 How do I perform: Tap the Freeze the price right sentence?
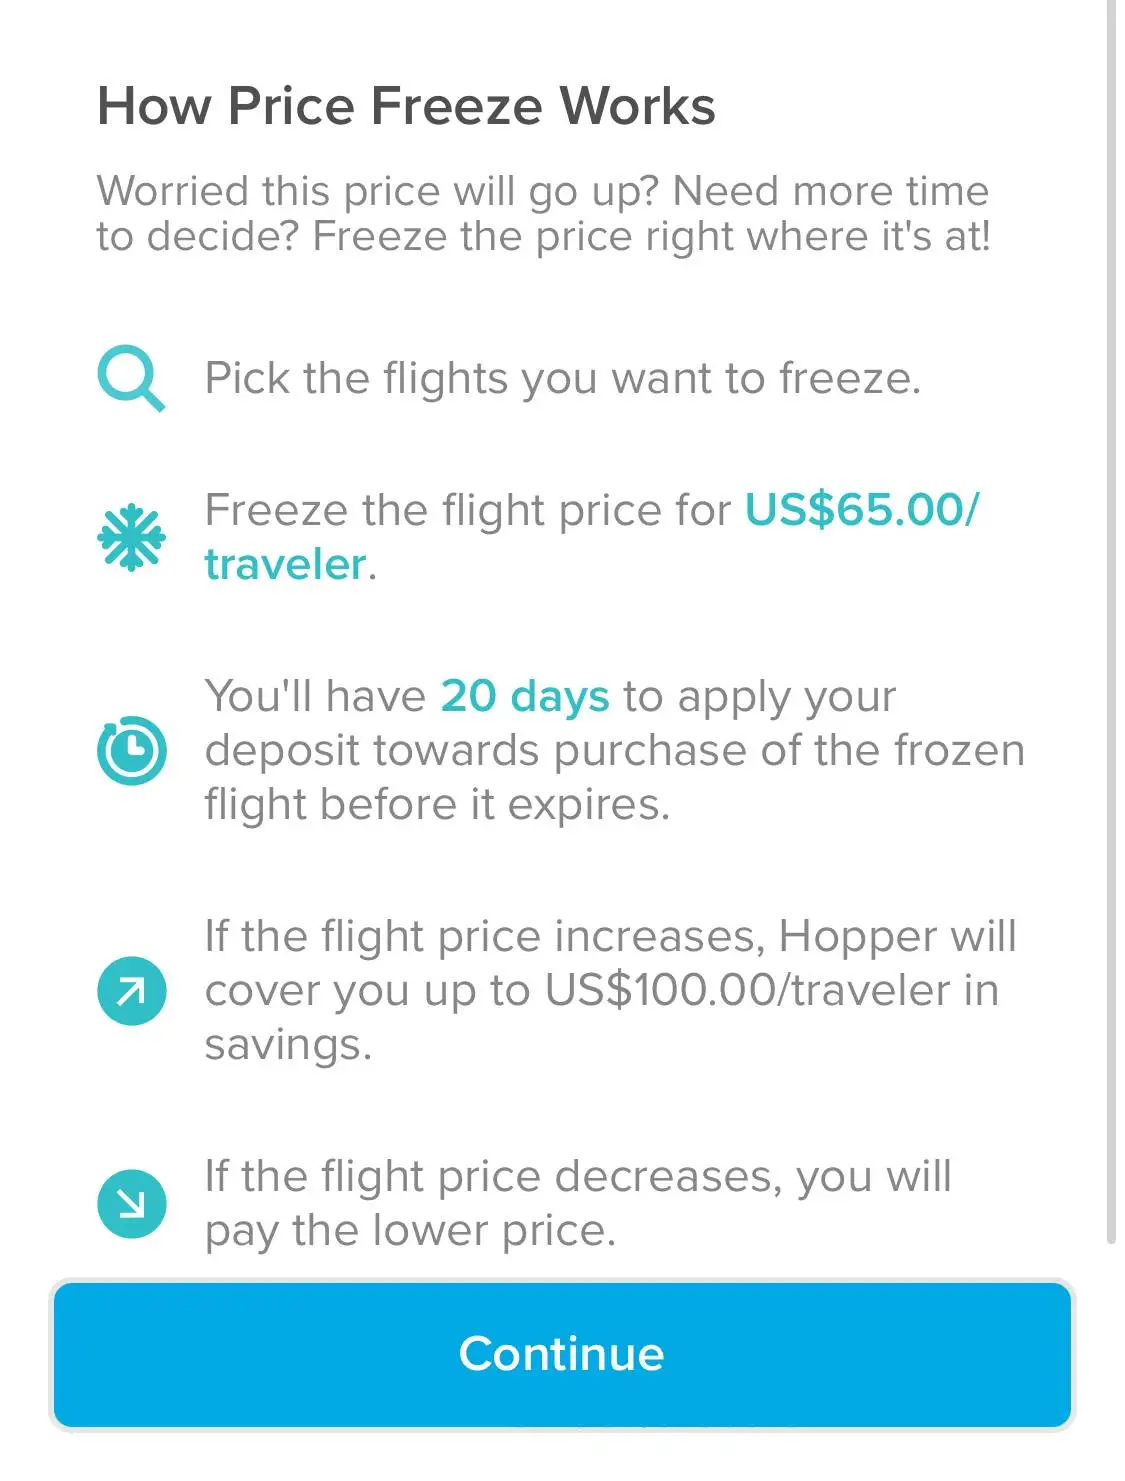pos(651,237)
